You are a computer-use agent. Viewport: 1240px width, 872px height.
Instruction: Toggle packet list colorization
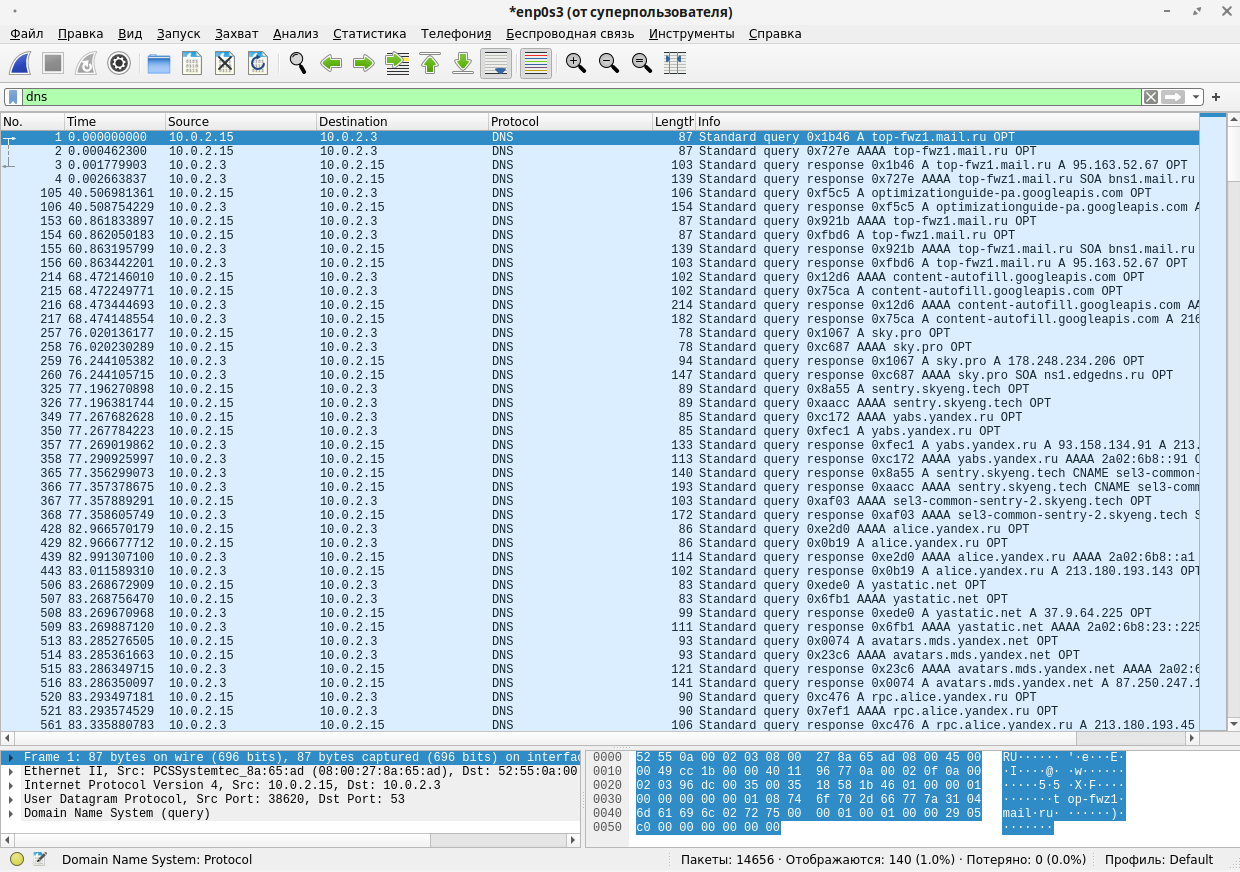click(x=536, y=63)
